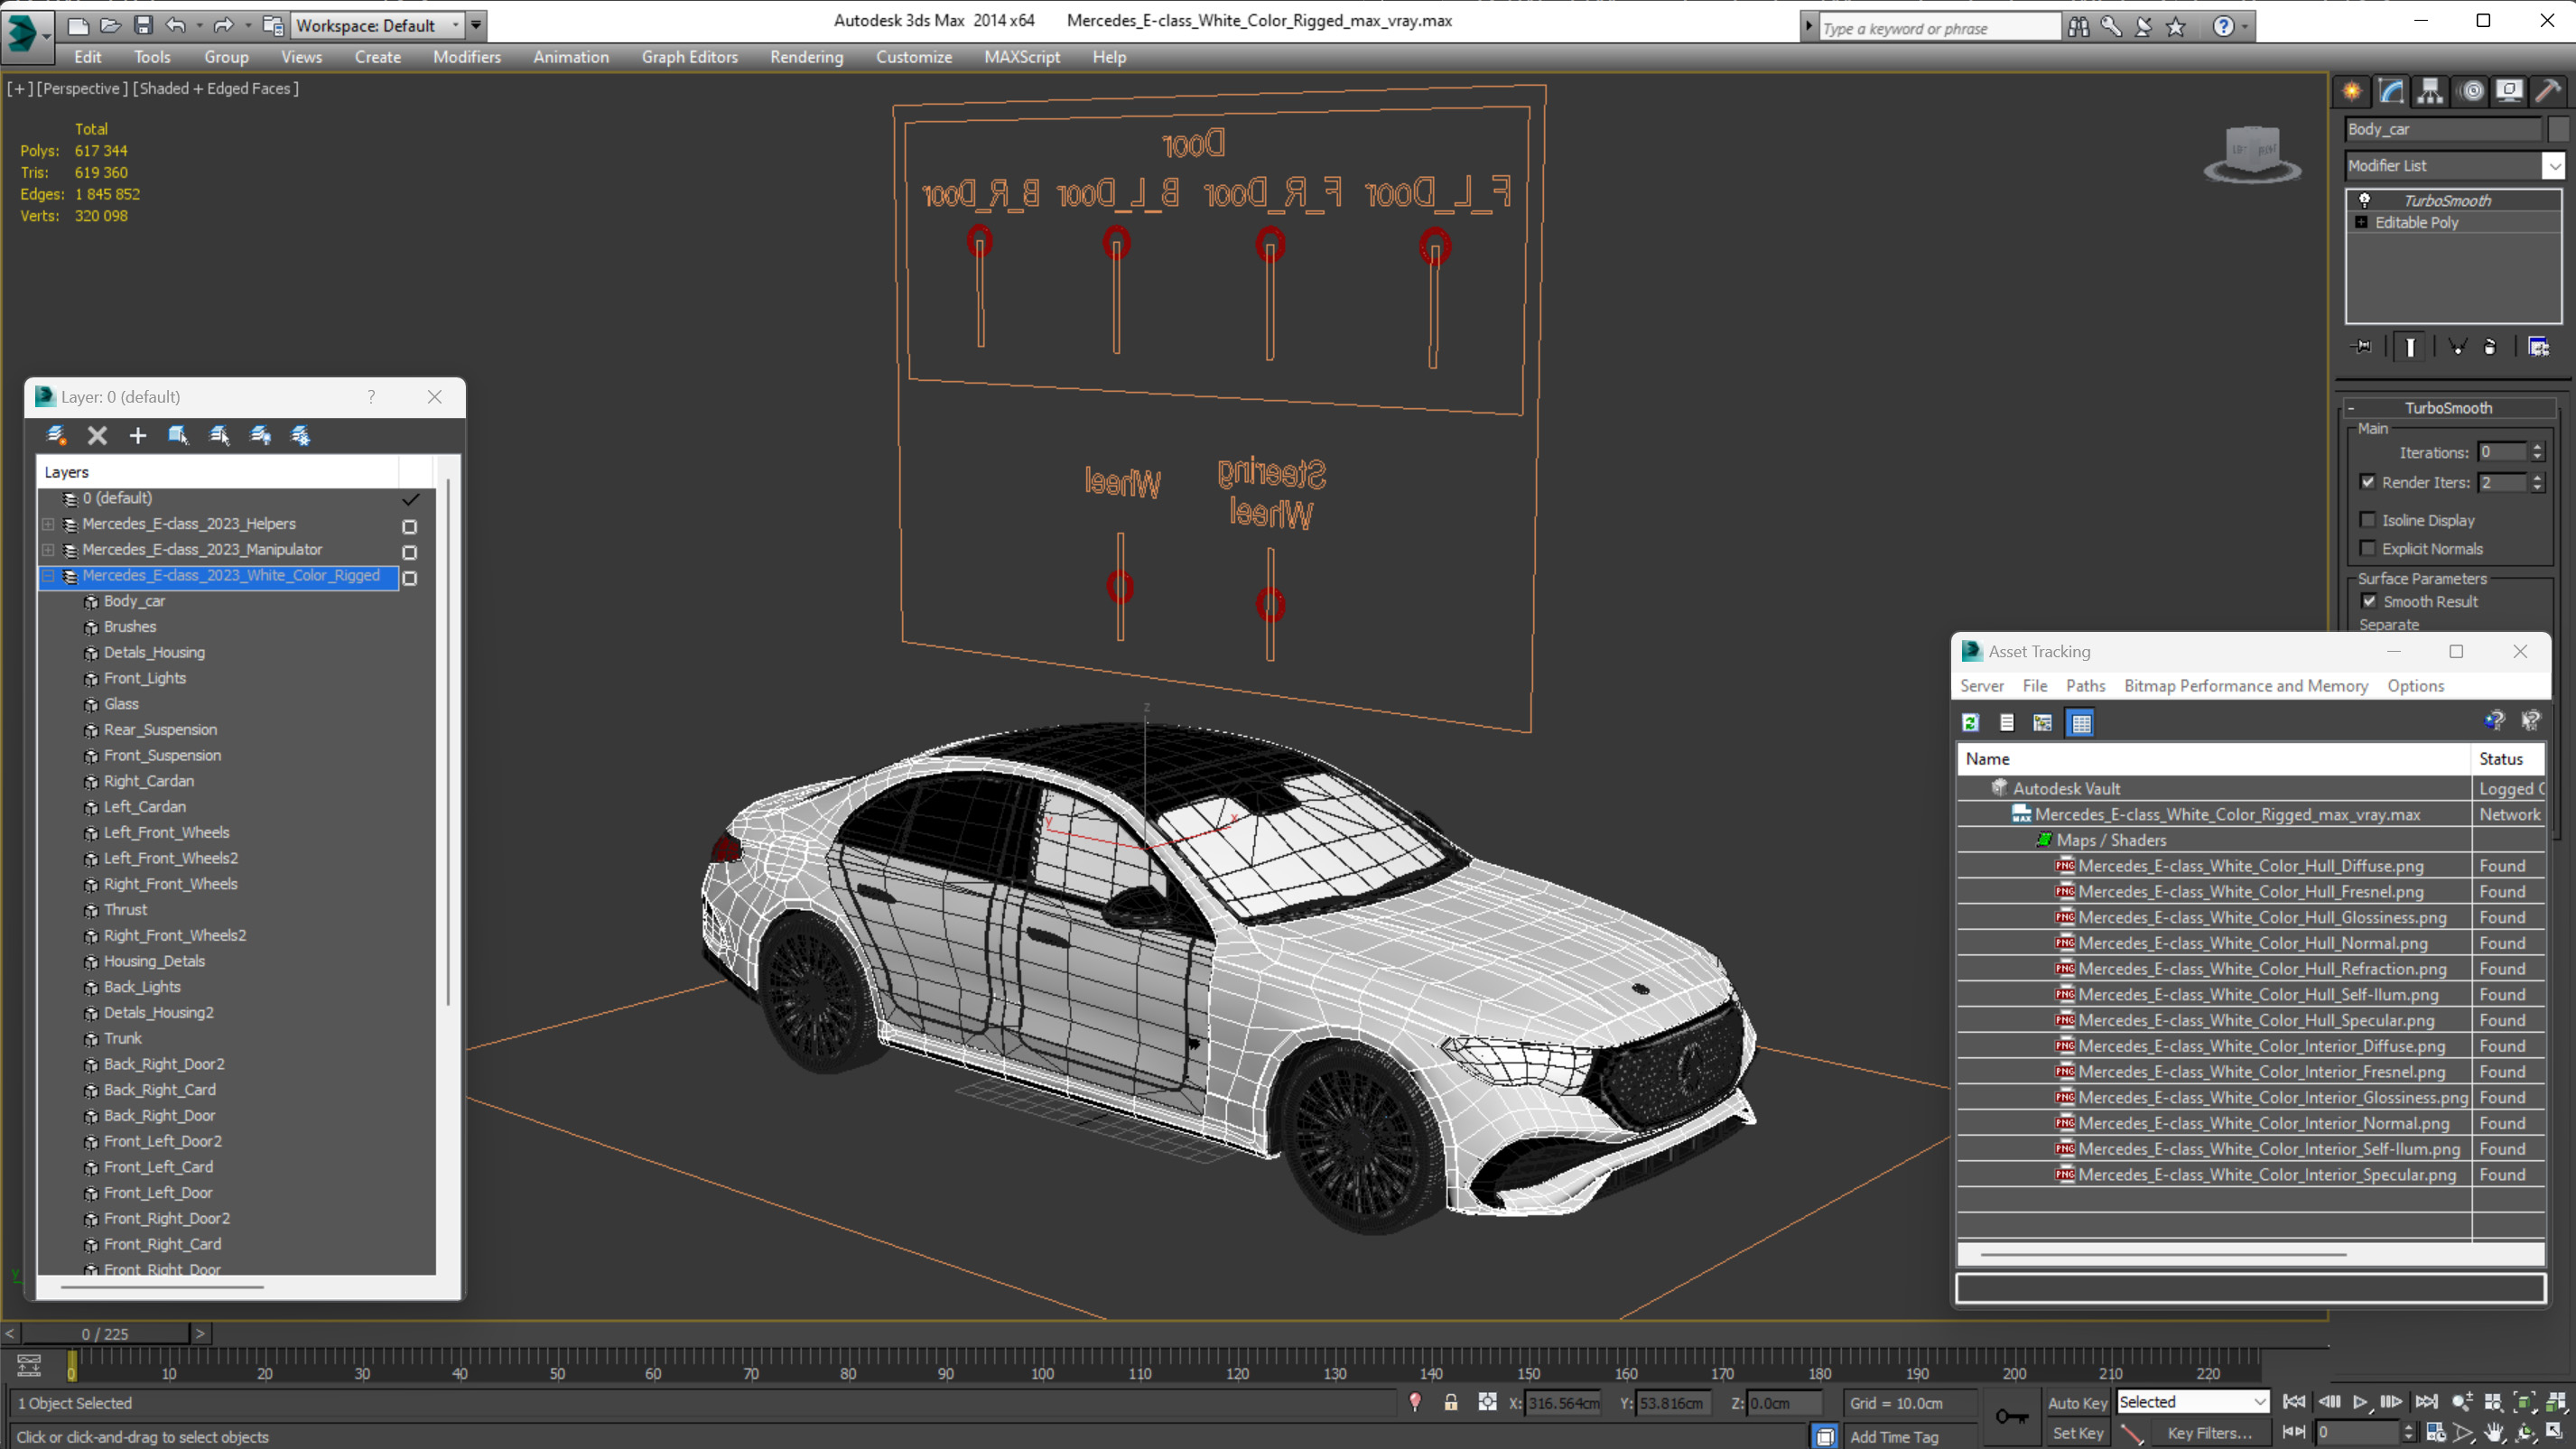This screenshot has width=2576, height=1449.
Task: Increase Iterations spinner value
Action: point(2537,448)
